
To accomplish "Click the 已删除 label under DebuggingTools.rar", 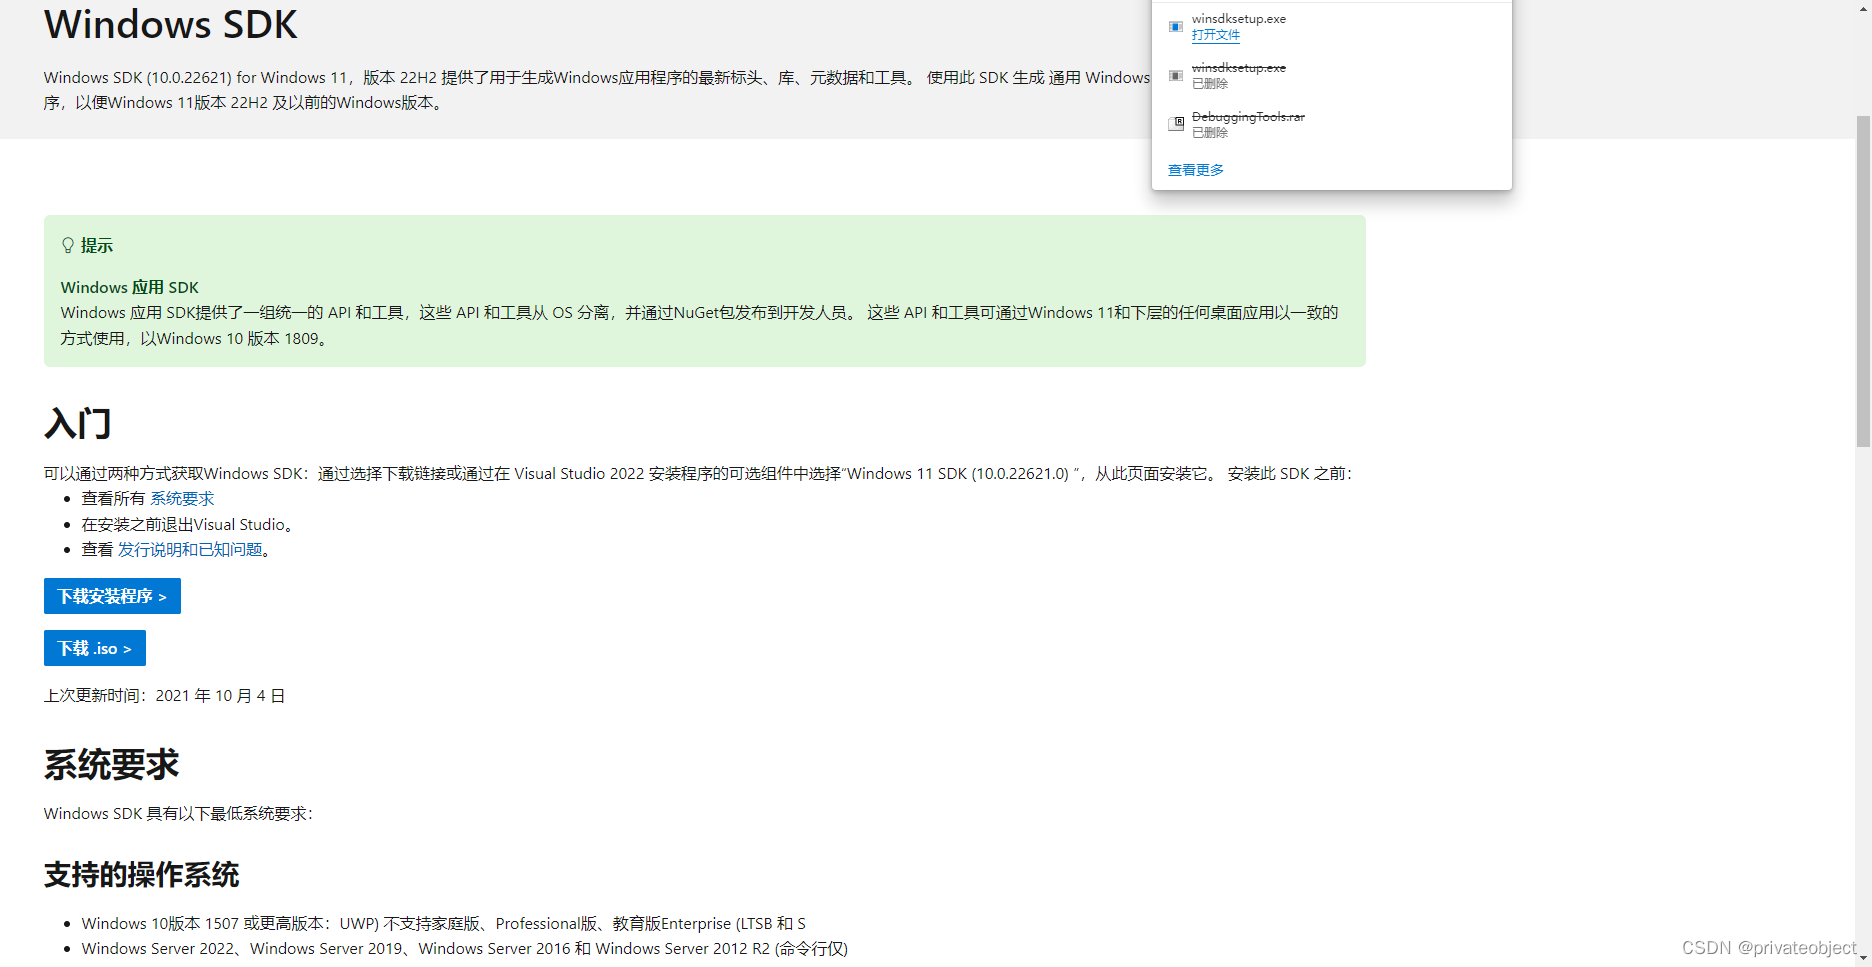I will (x=1210, y=133).
